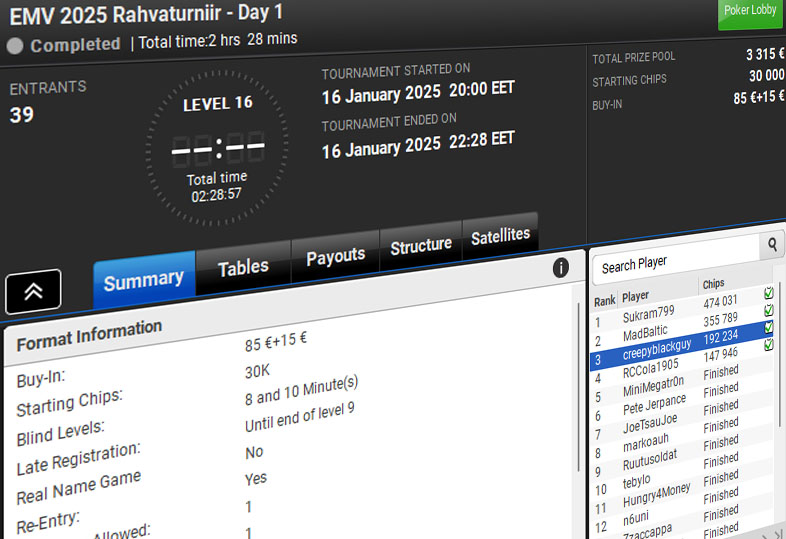786x539 pixels.
Task: Open the Payouts tab
Action: pos(335,255)
